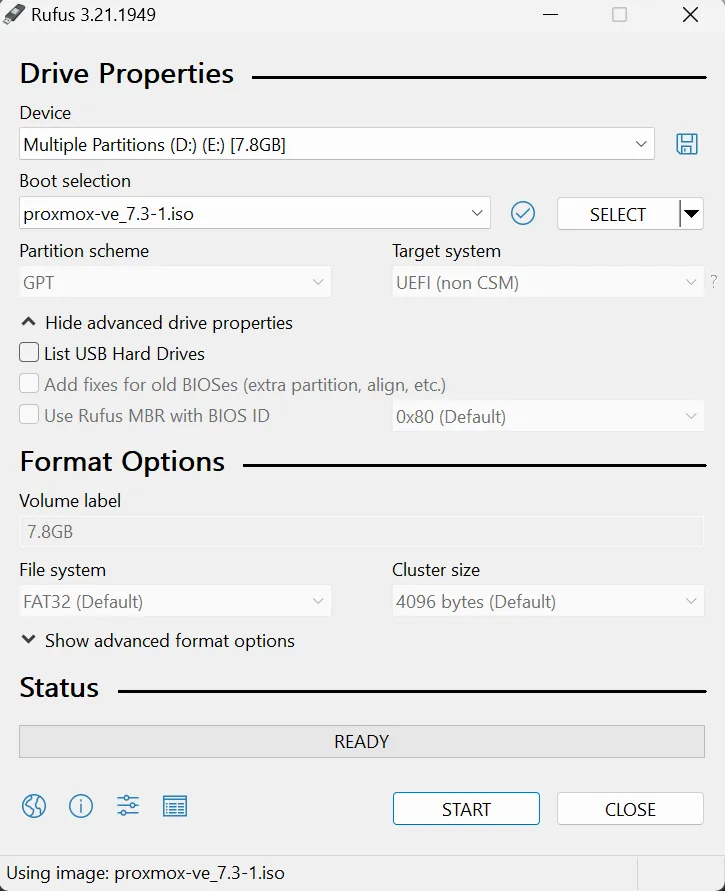The width and height of the screenshot is (725, 891).
Task: Click the question mark next to Target system
Action: pyautogui.click(x=713, y=282)
